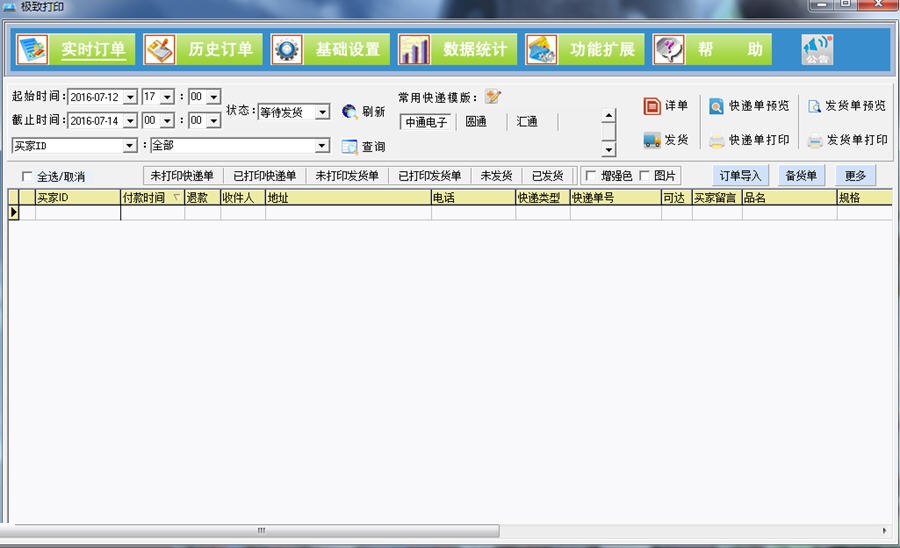This screenshot has height=548, width=900.
Task: Click the 发货 truck icon
Action: pyautogui.click(x=652, y=140)
